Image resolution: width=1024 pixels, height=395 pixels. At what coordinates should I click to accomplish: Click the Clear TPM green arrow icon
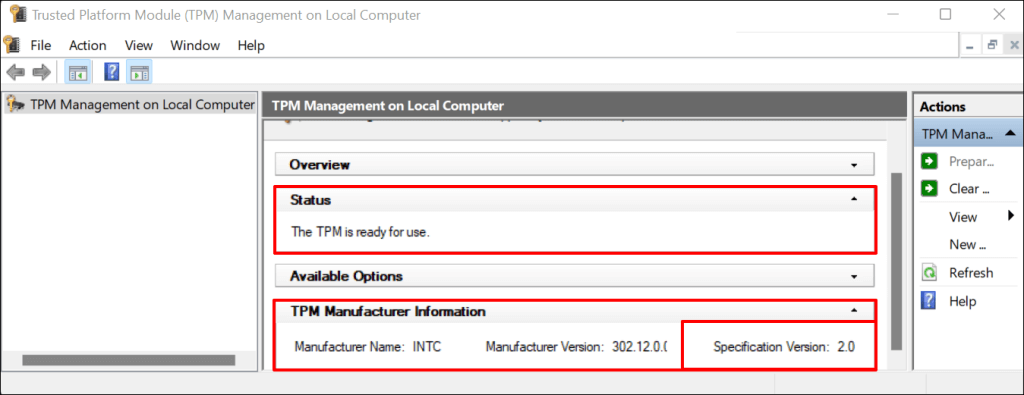click(x=929, y=189)
